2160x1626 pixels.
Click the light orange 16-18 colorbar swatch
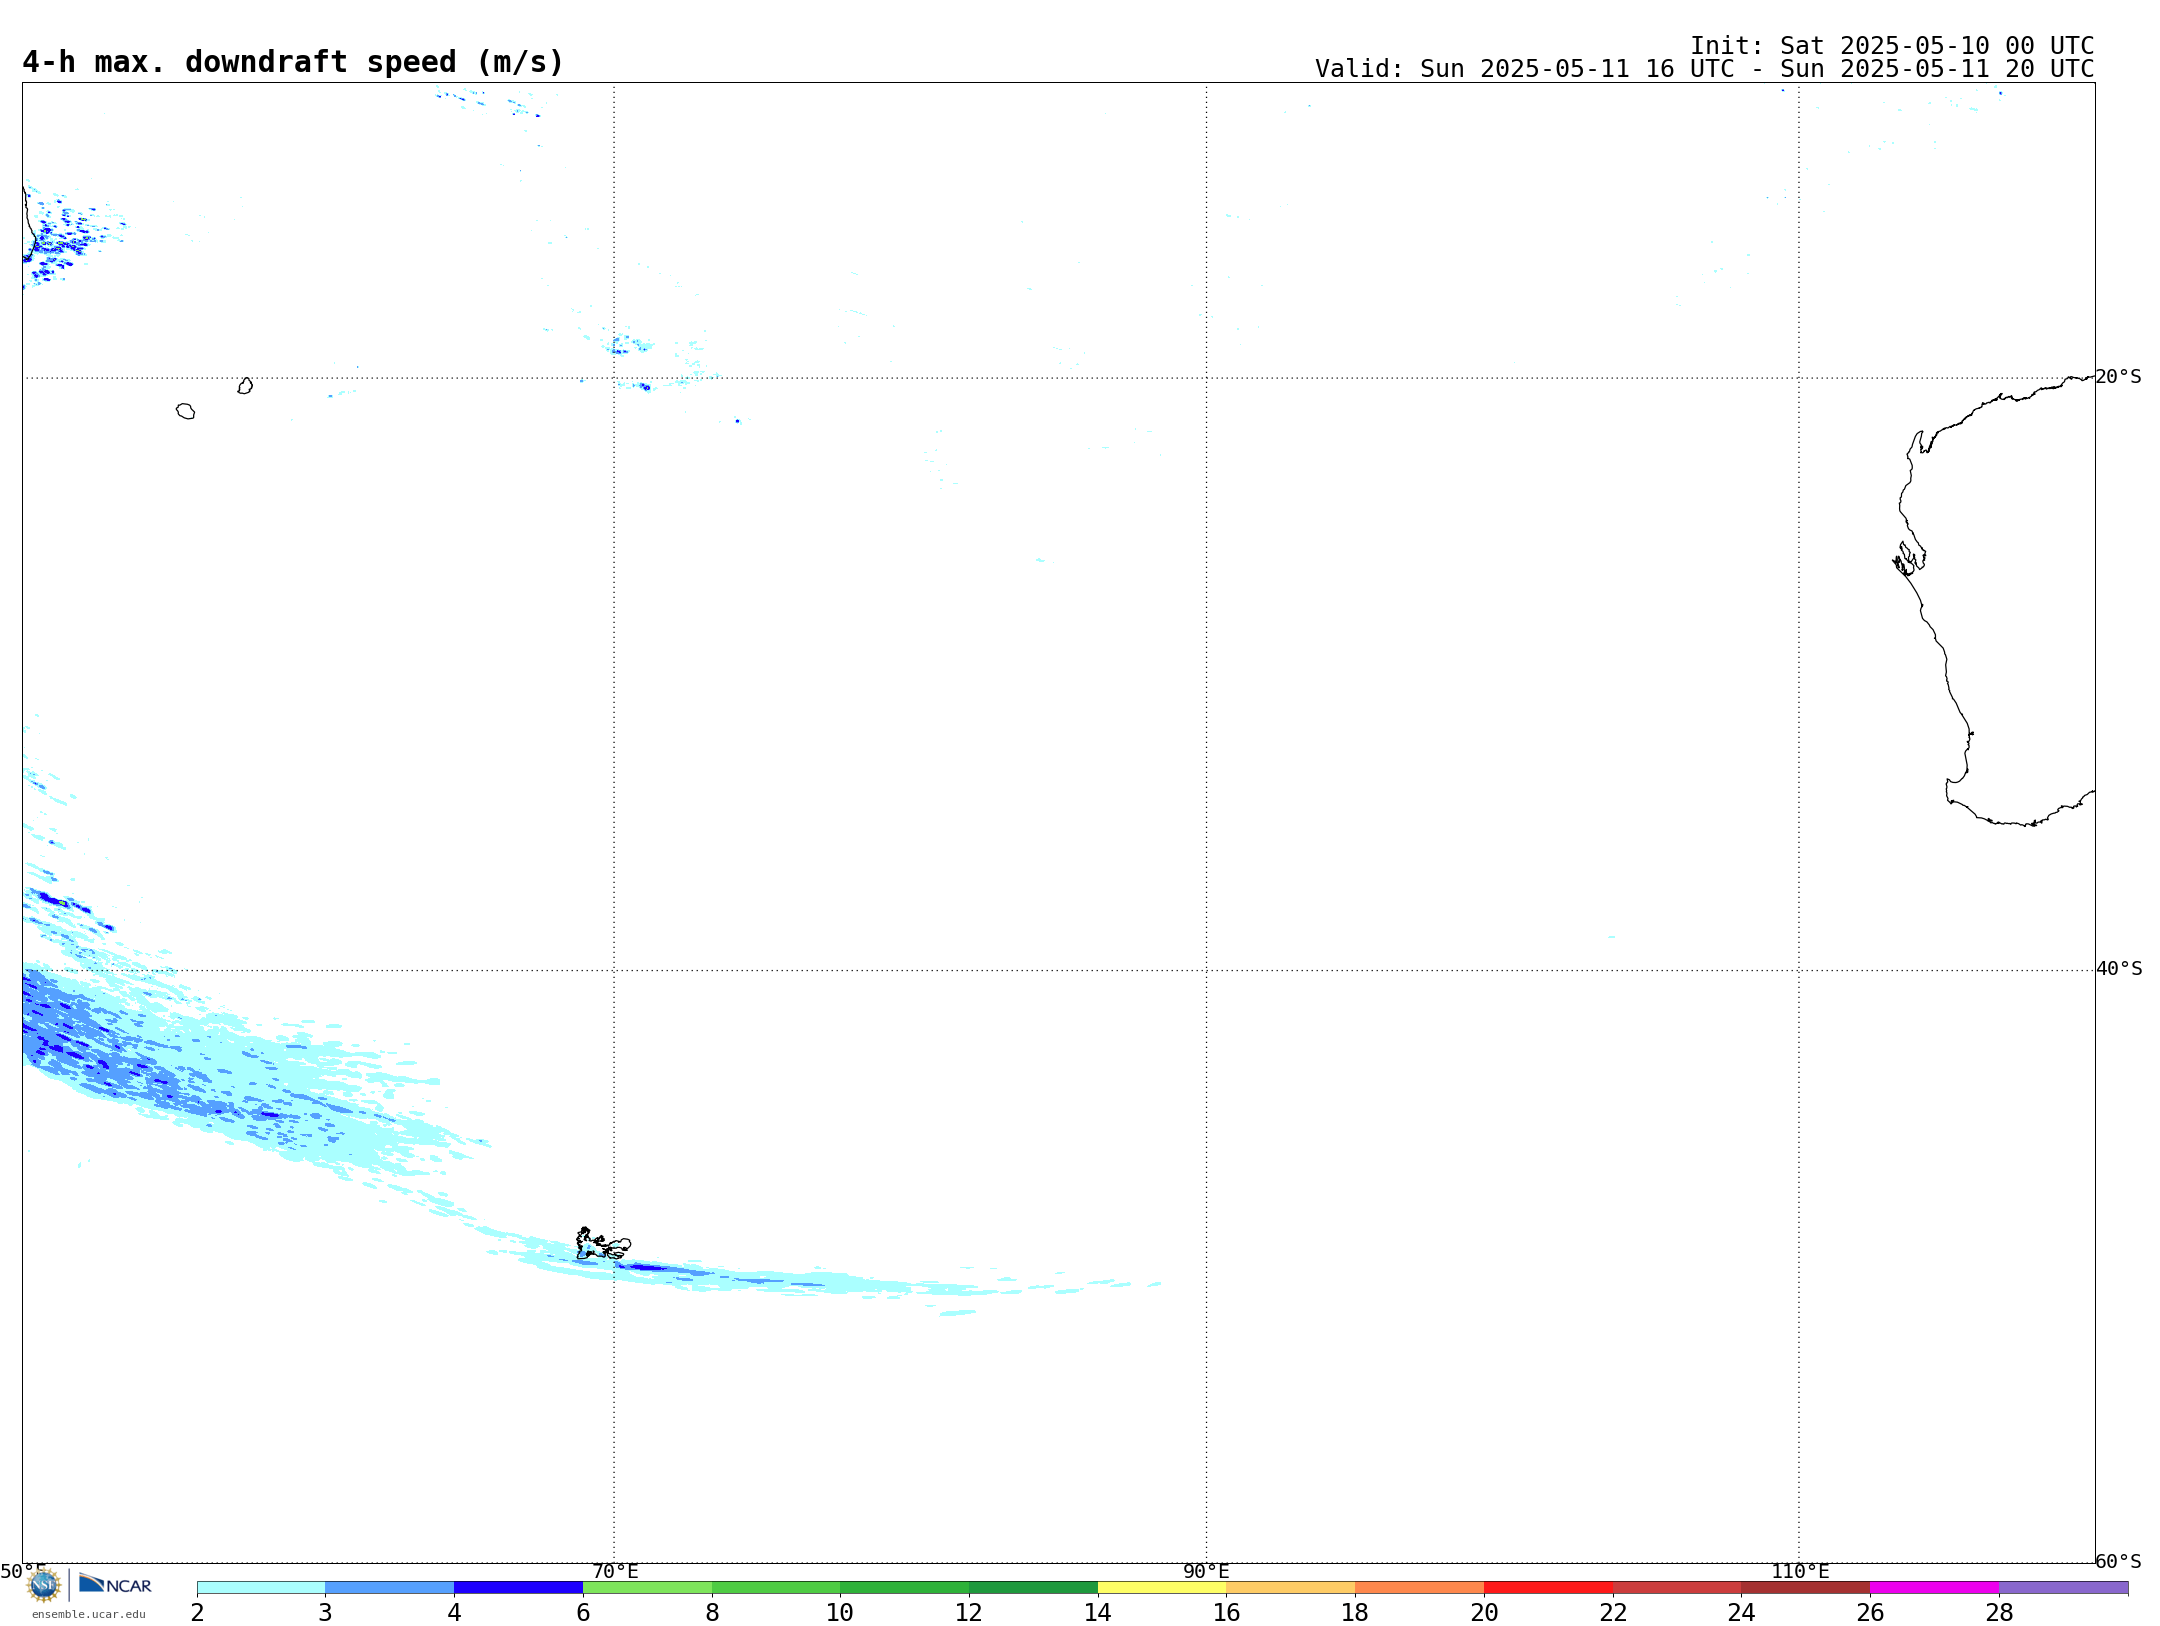(x=1291, y=1588)
